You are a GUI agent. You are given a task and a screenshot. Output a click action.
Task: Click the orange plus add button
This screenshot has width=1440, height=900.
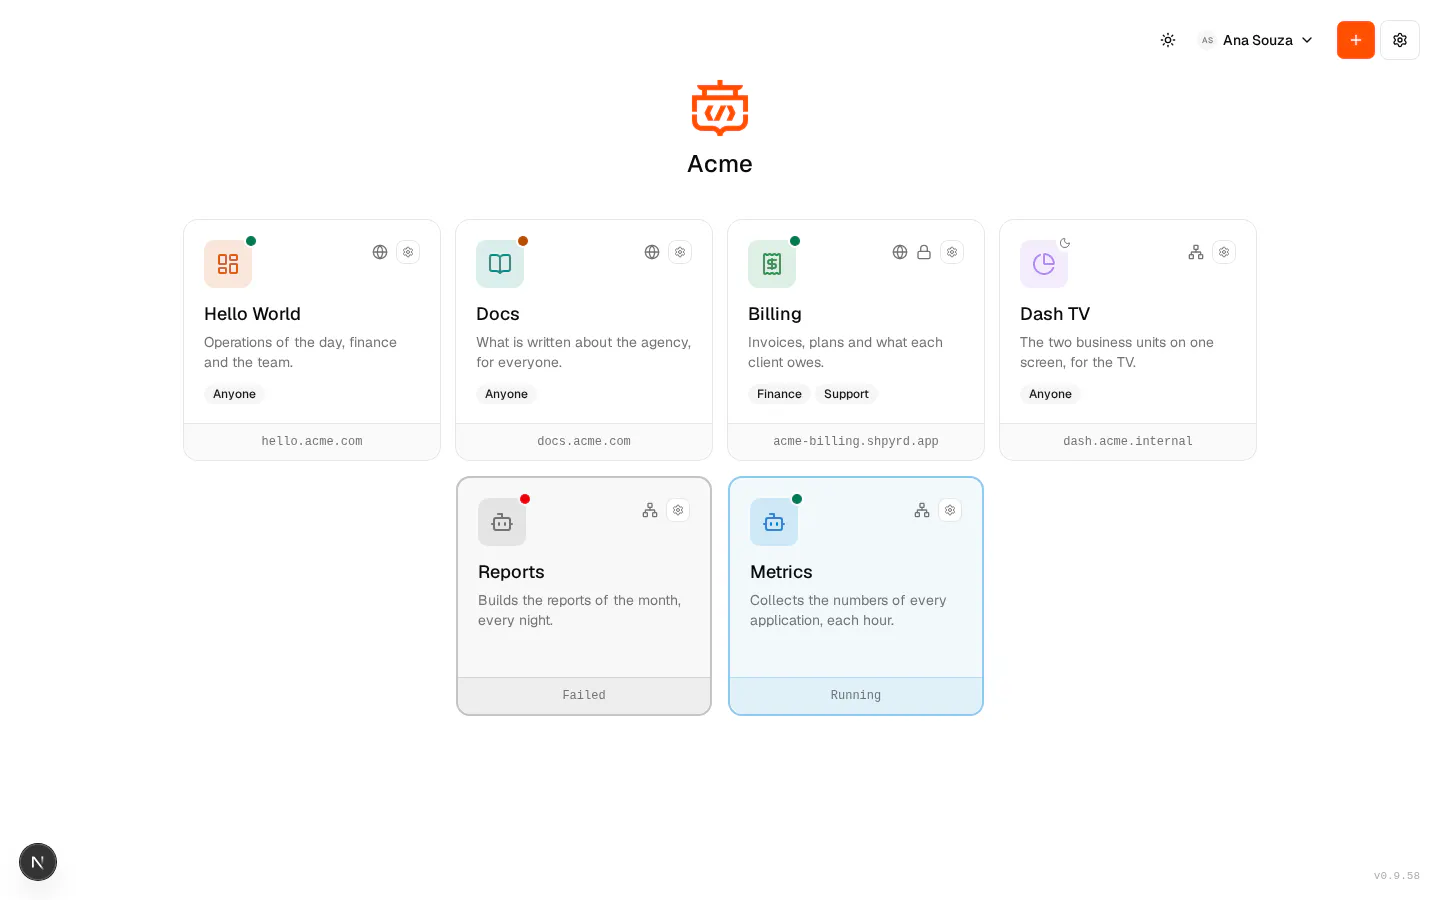coord(1356,40)
